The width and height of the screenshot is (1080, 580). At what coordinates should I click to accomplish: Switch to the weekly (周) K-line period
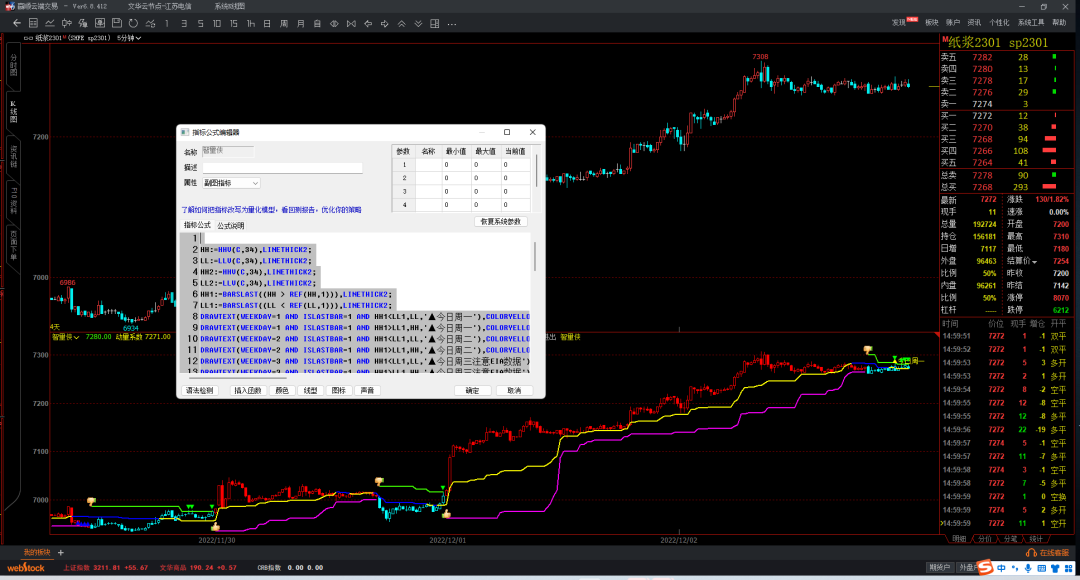coord(284,23)
